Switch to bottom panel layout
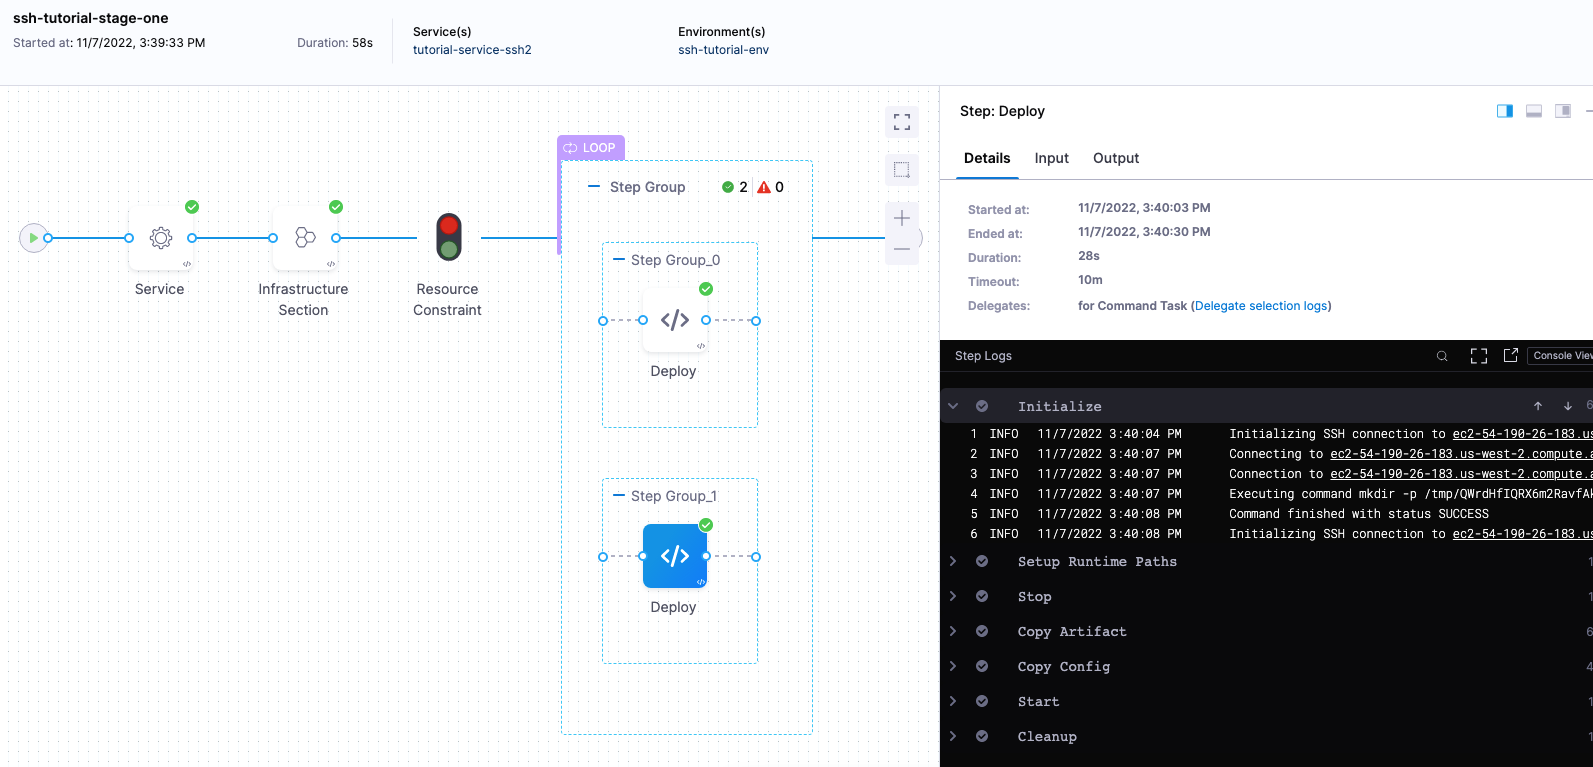The height and width of the screenshot is (767, 1593). pos(1534,111)
